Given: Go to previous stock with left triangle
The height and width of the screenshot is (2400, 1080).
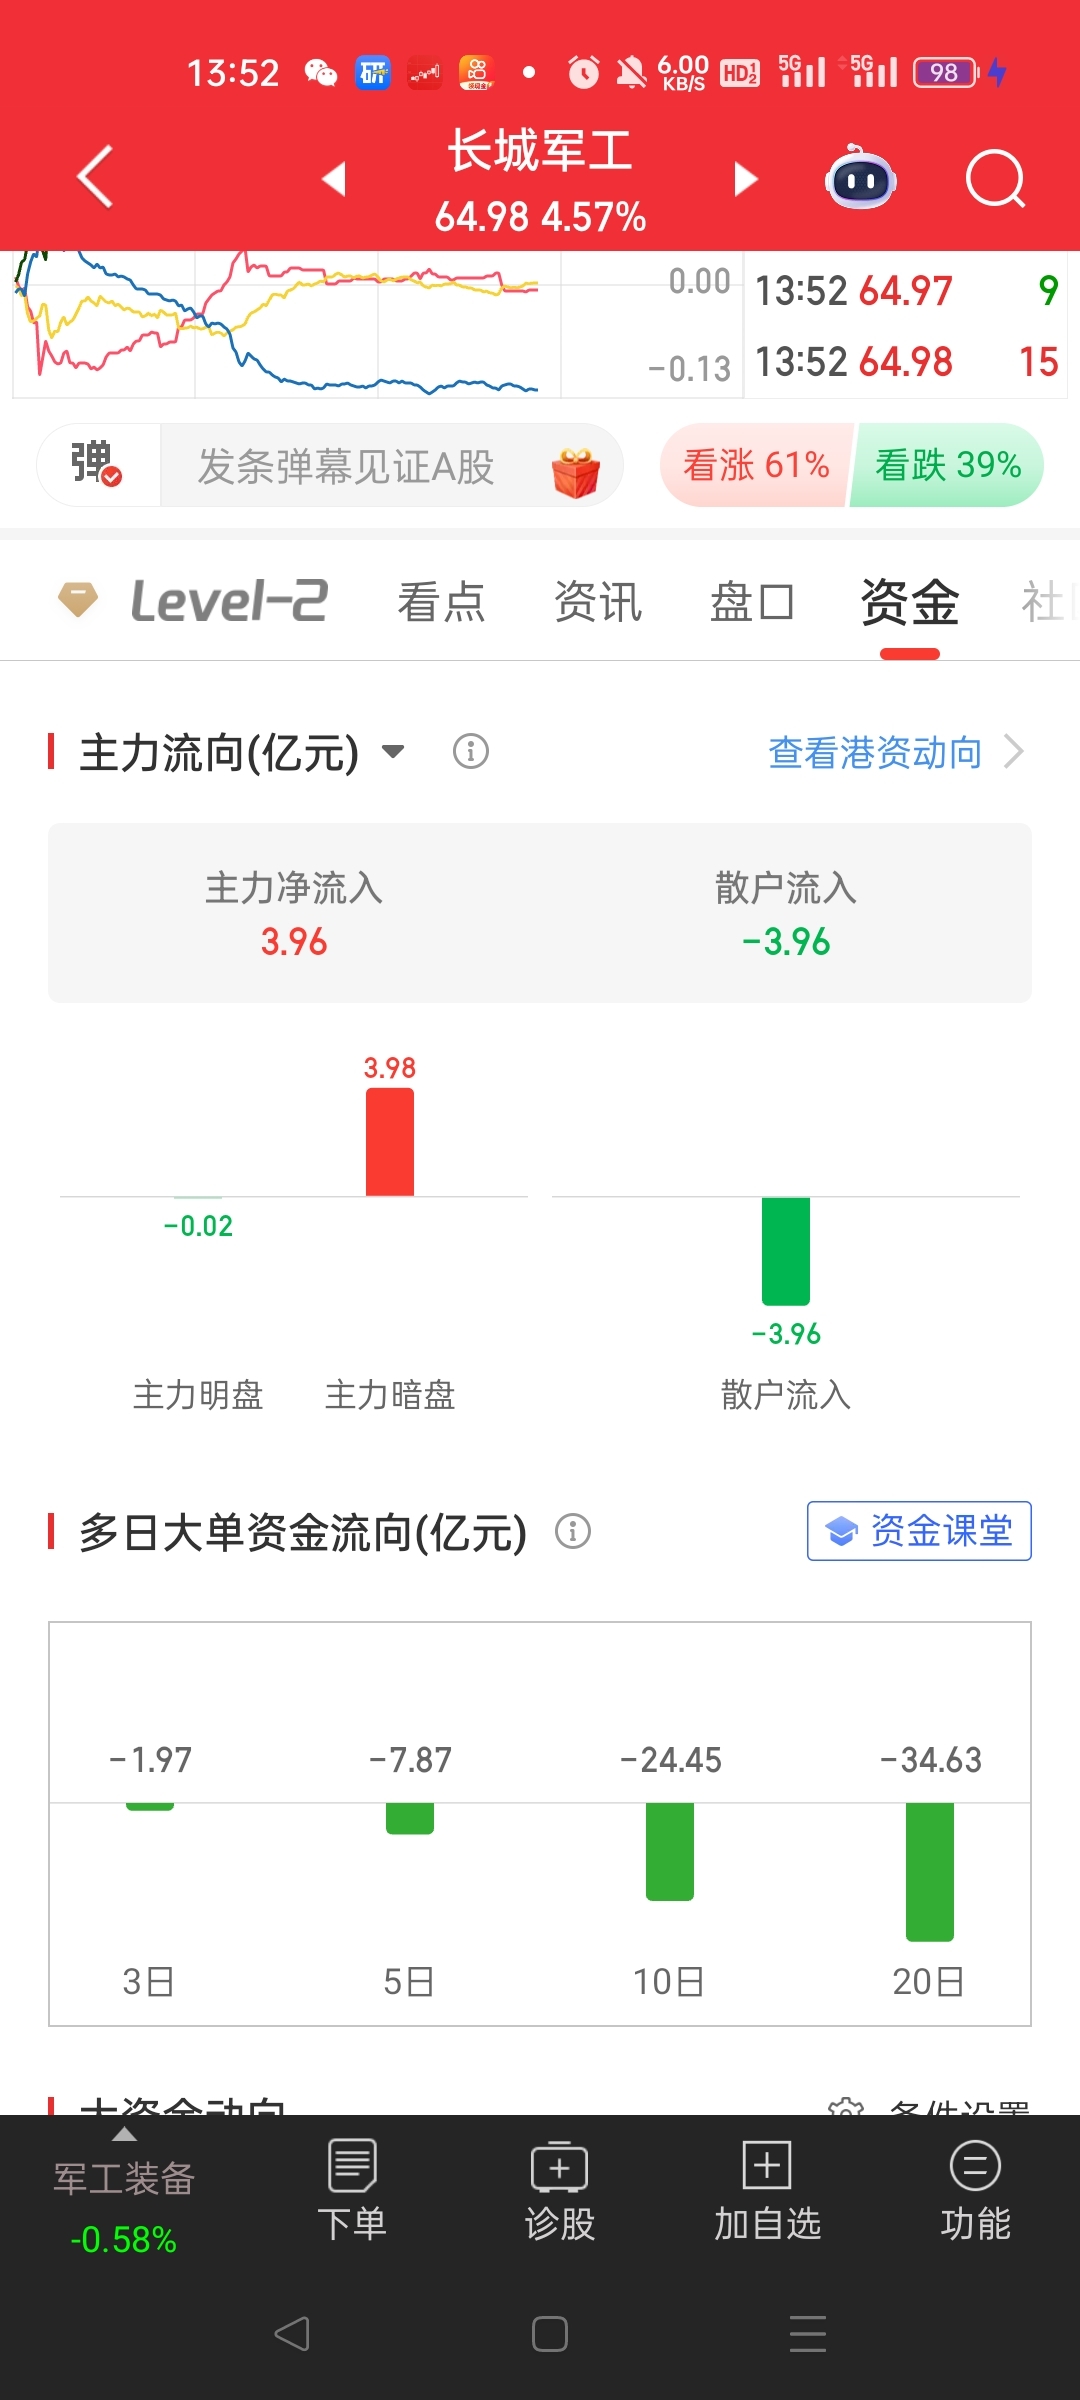Looking at the screenshot, I should [334, 179].
